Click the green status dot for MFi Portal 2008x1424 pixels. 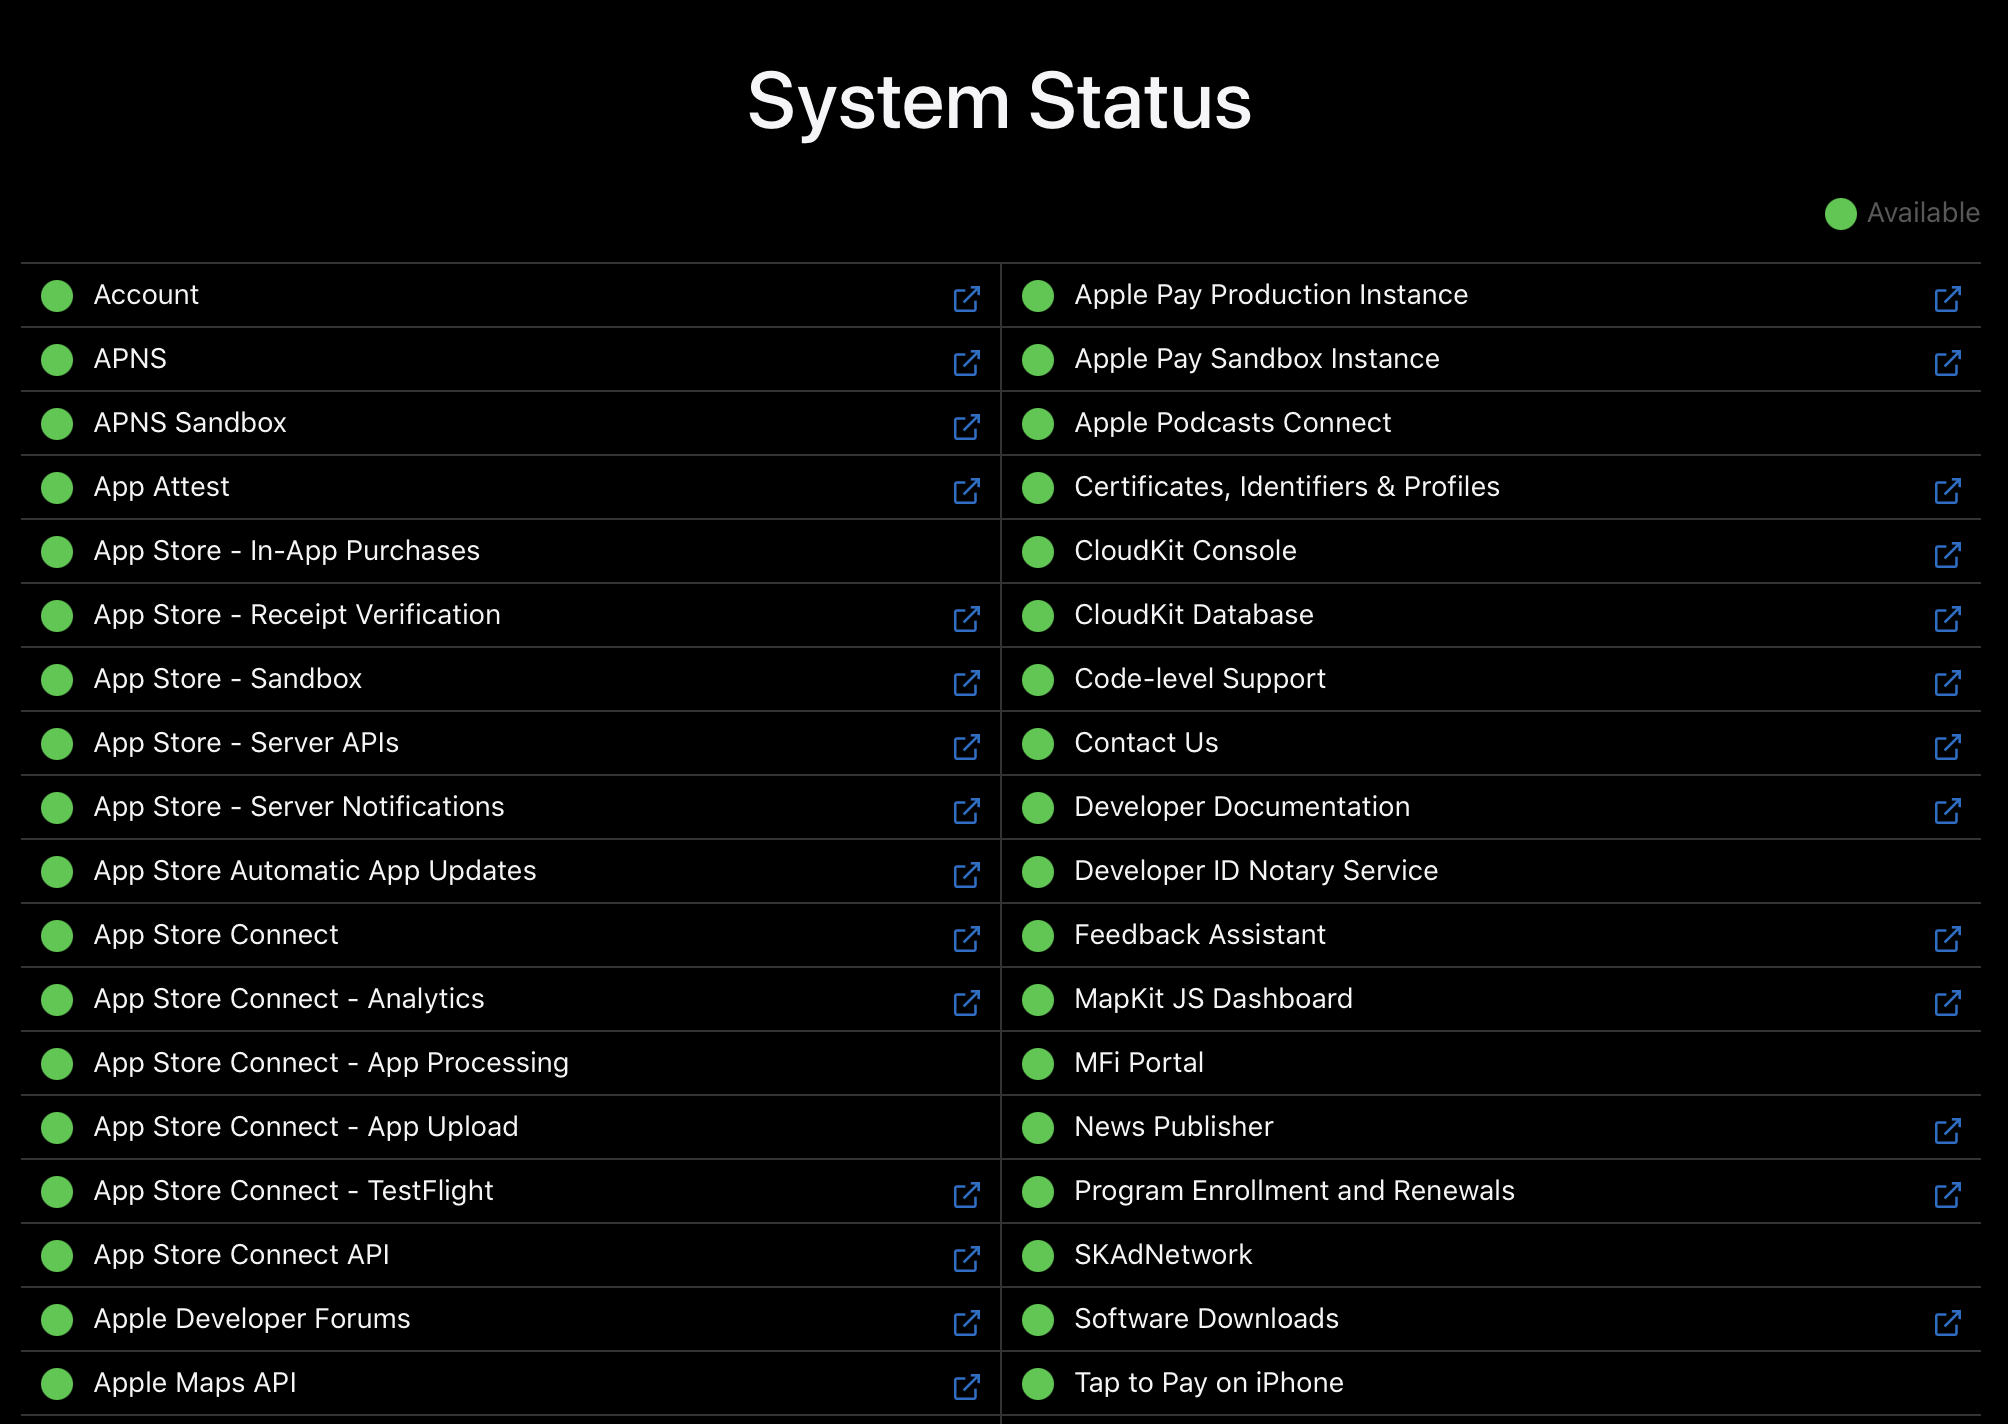1038,1063
